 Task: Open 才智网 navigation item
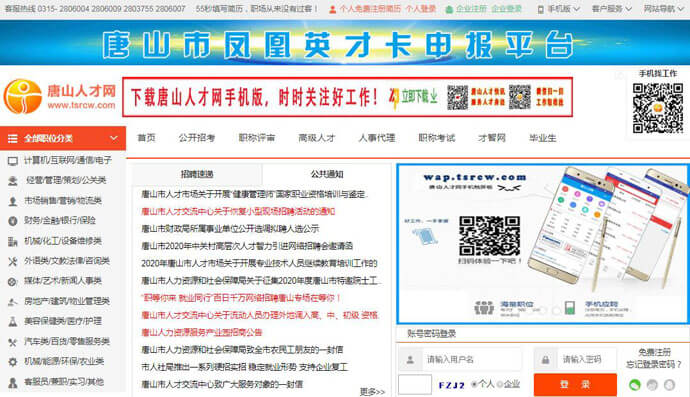tap(492, 138)
